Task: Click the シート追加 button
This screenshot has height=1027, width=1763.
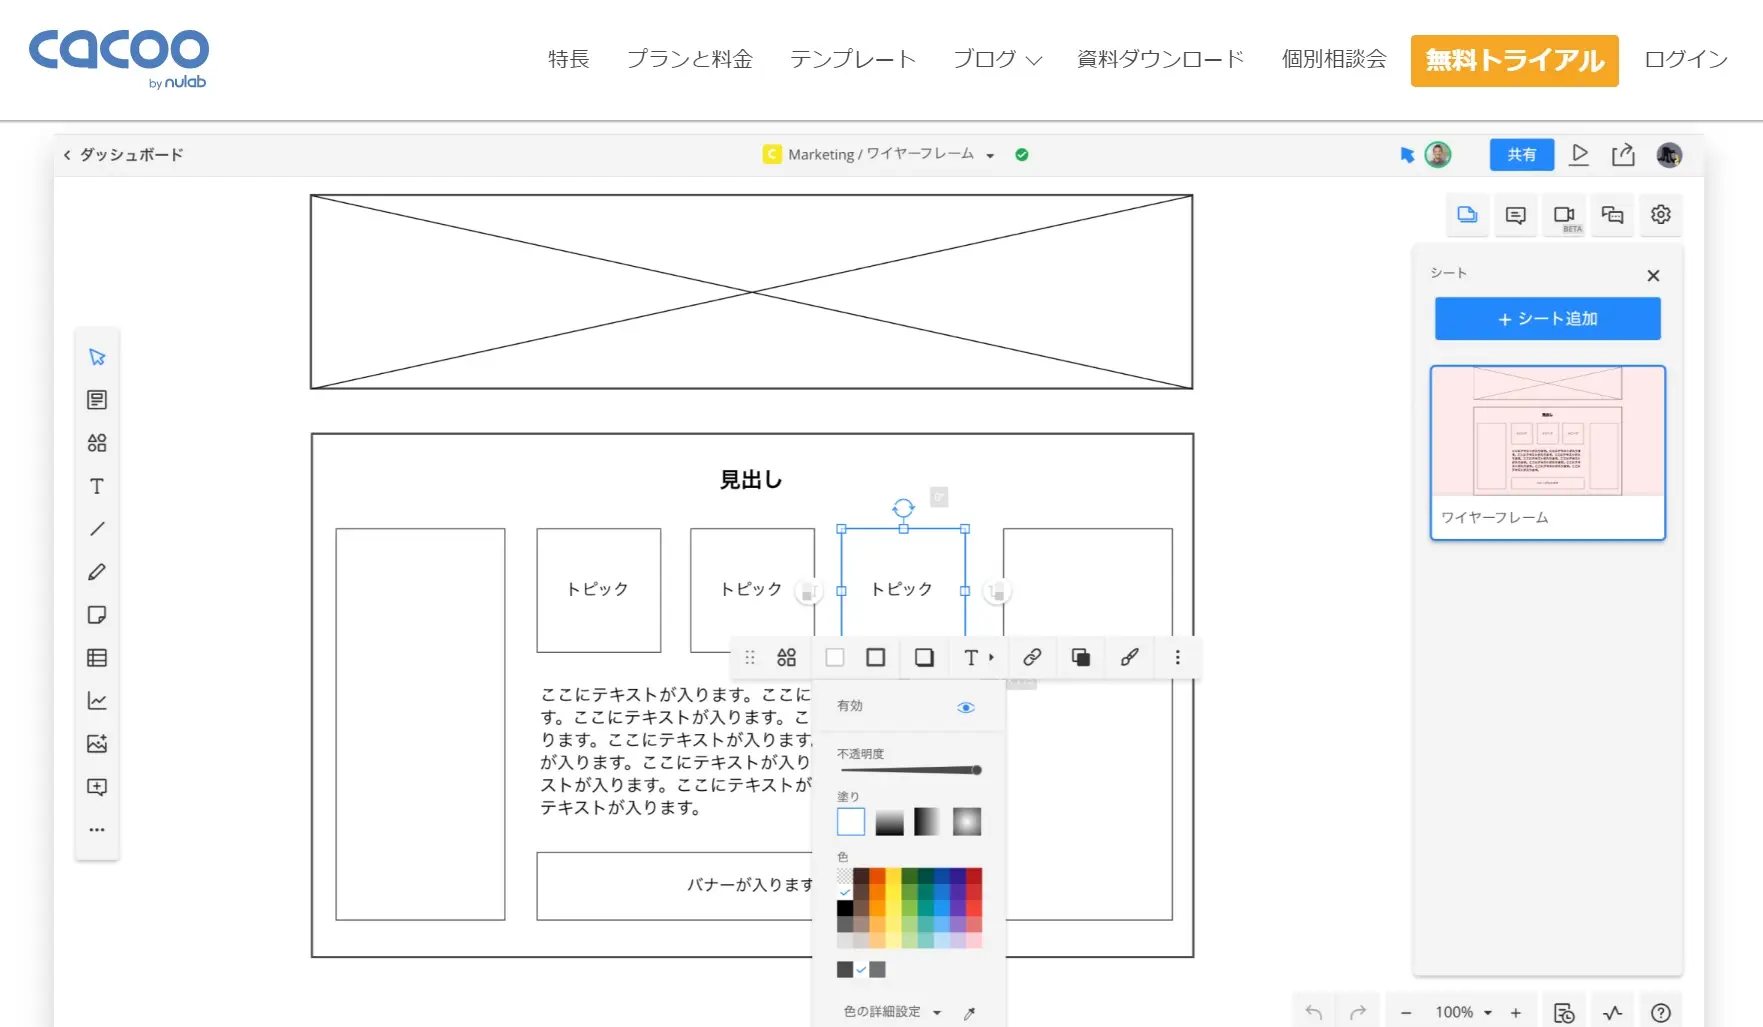Action: tap(1547, 319)
